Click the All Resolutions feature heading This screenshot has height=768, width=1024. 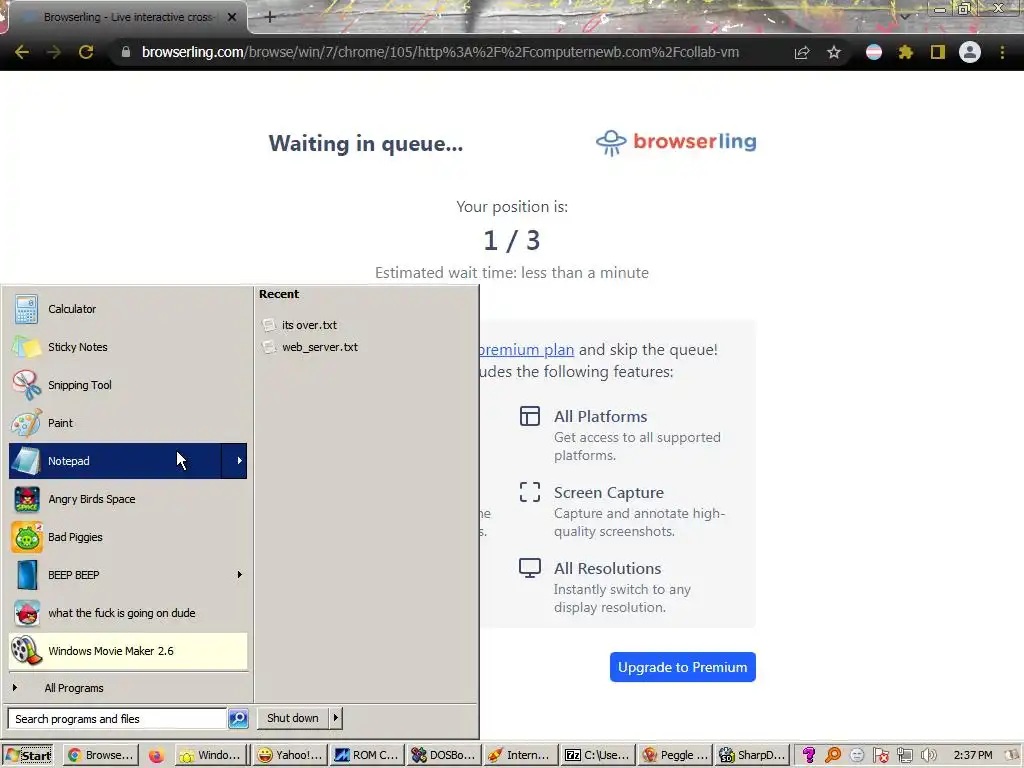607,568
